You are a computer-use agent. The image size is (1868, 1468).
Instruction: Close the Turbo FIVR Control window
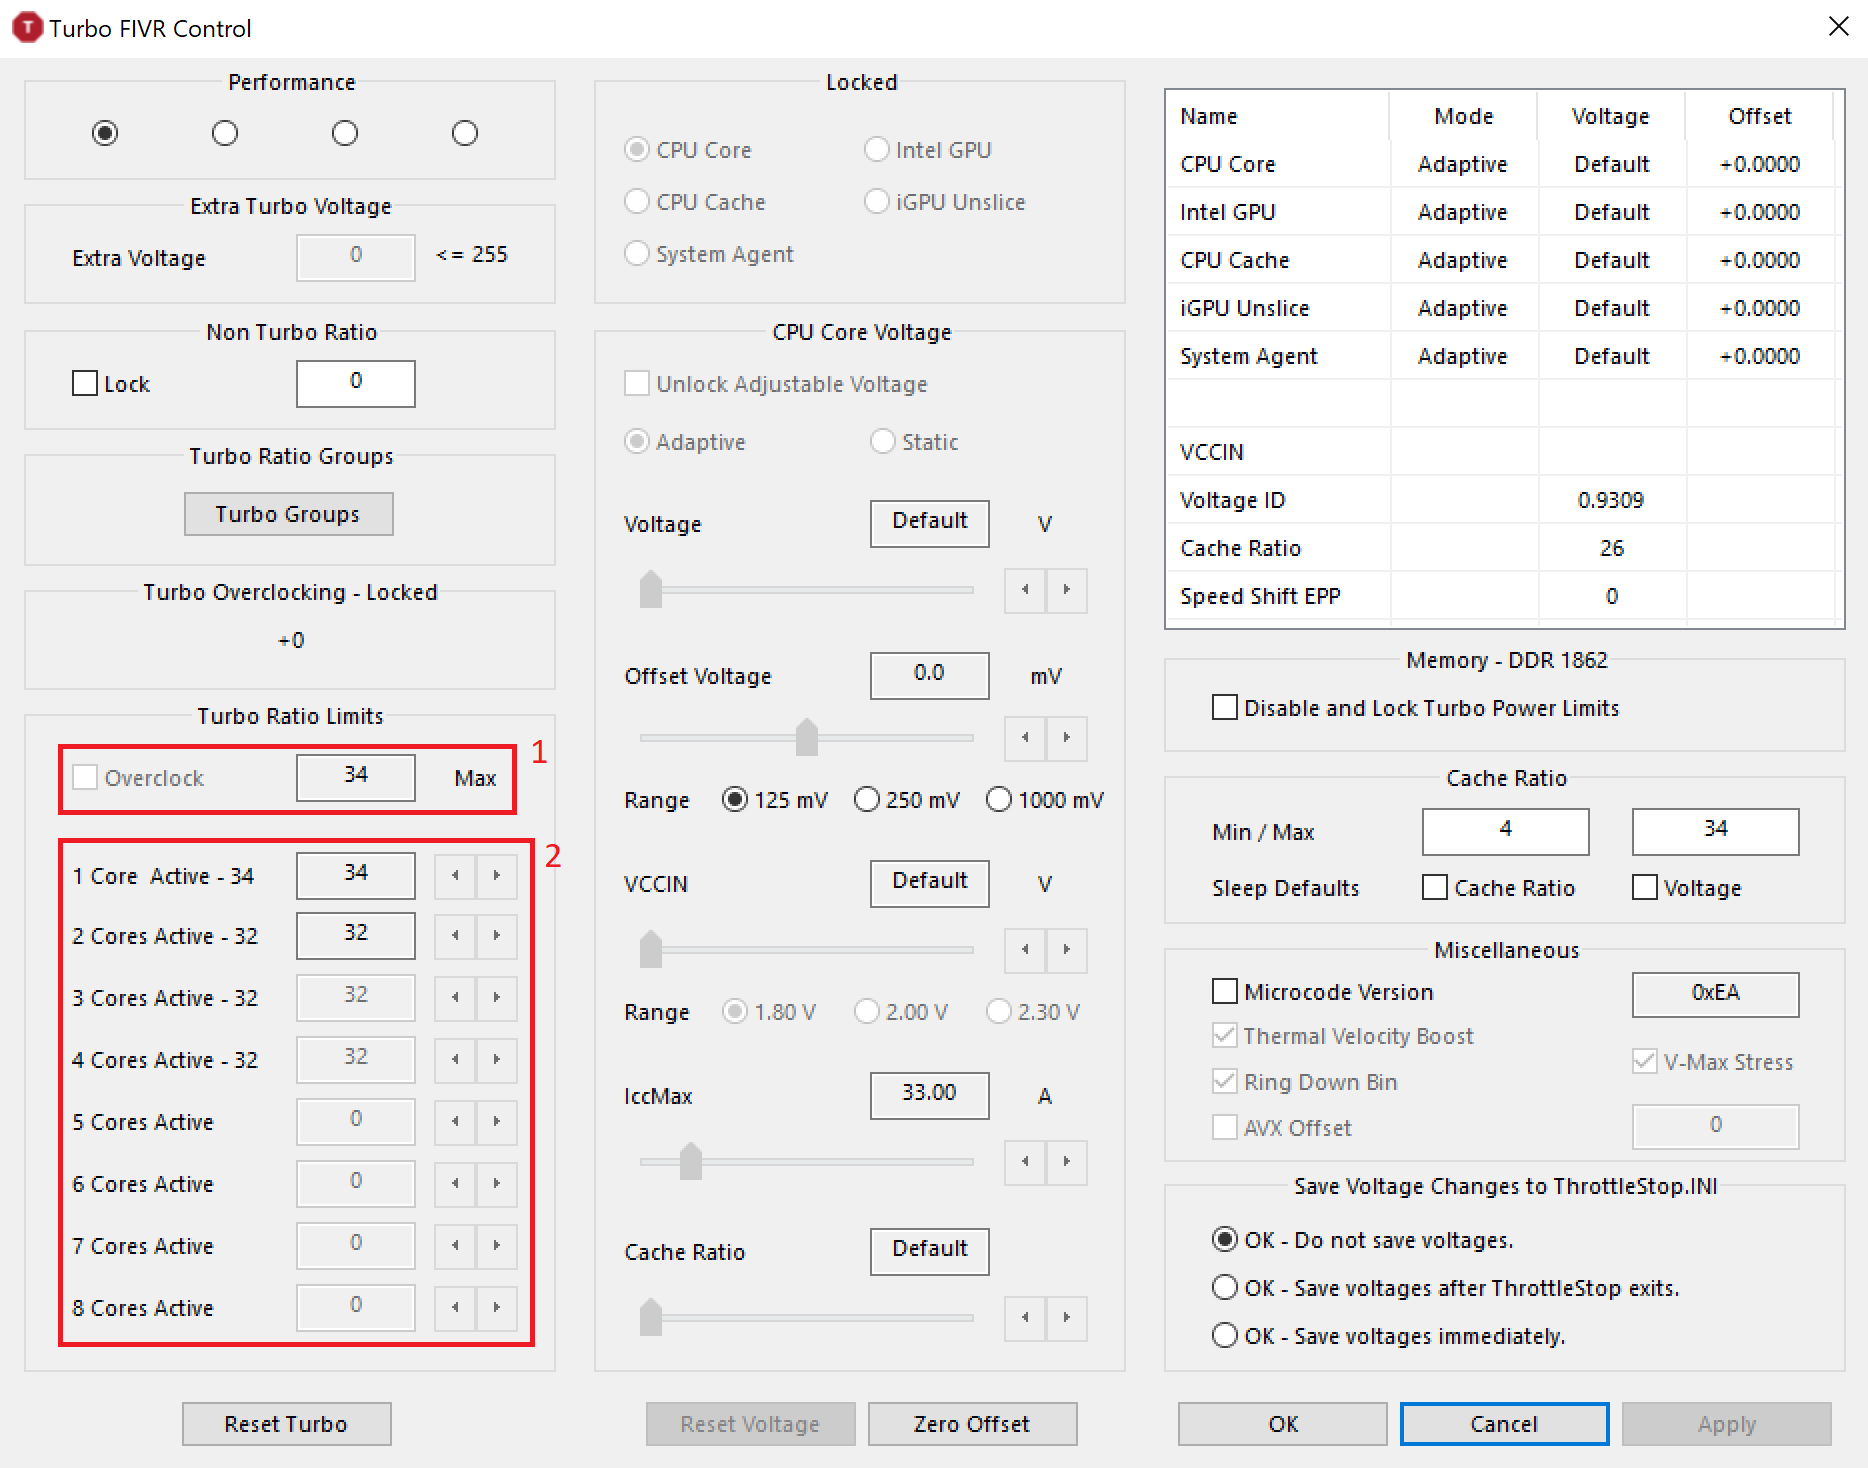1838,27
